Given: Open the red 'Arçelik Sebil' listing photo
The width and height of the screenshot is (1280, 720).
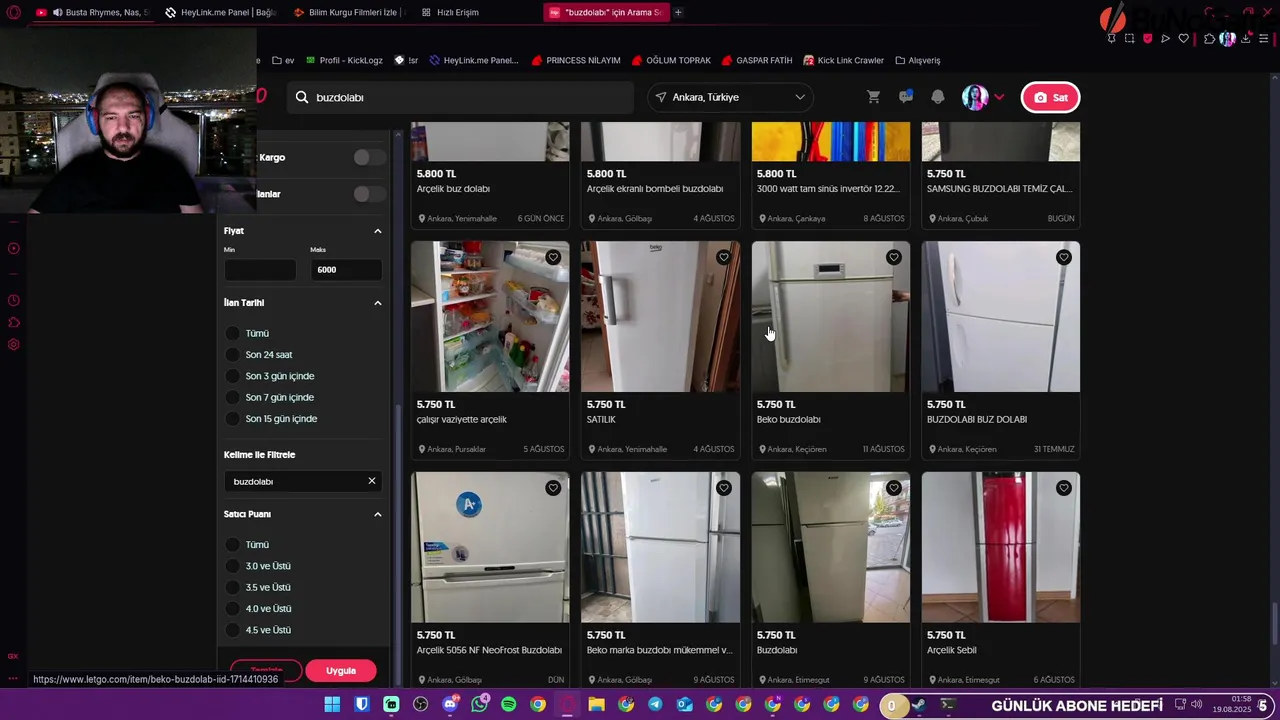Looking at the screenshot, I should [1001, 547].
